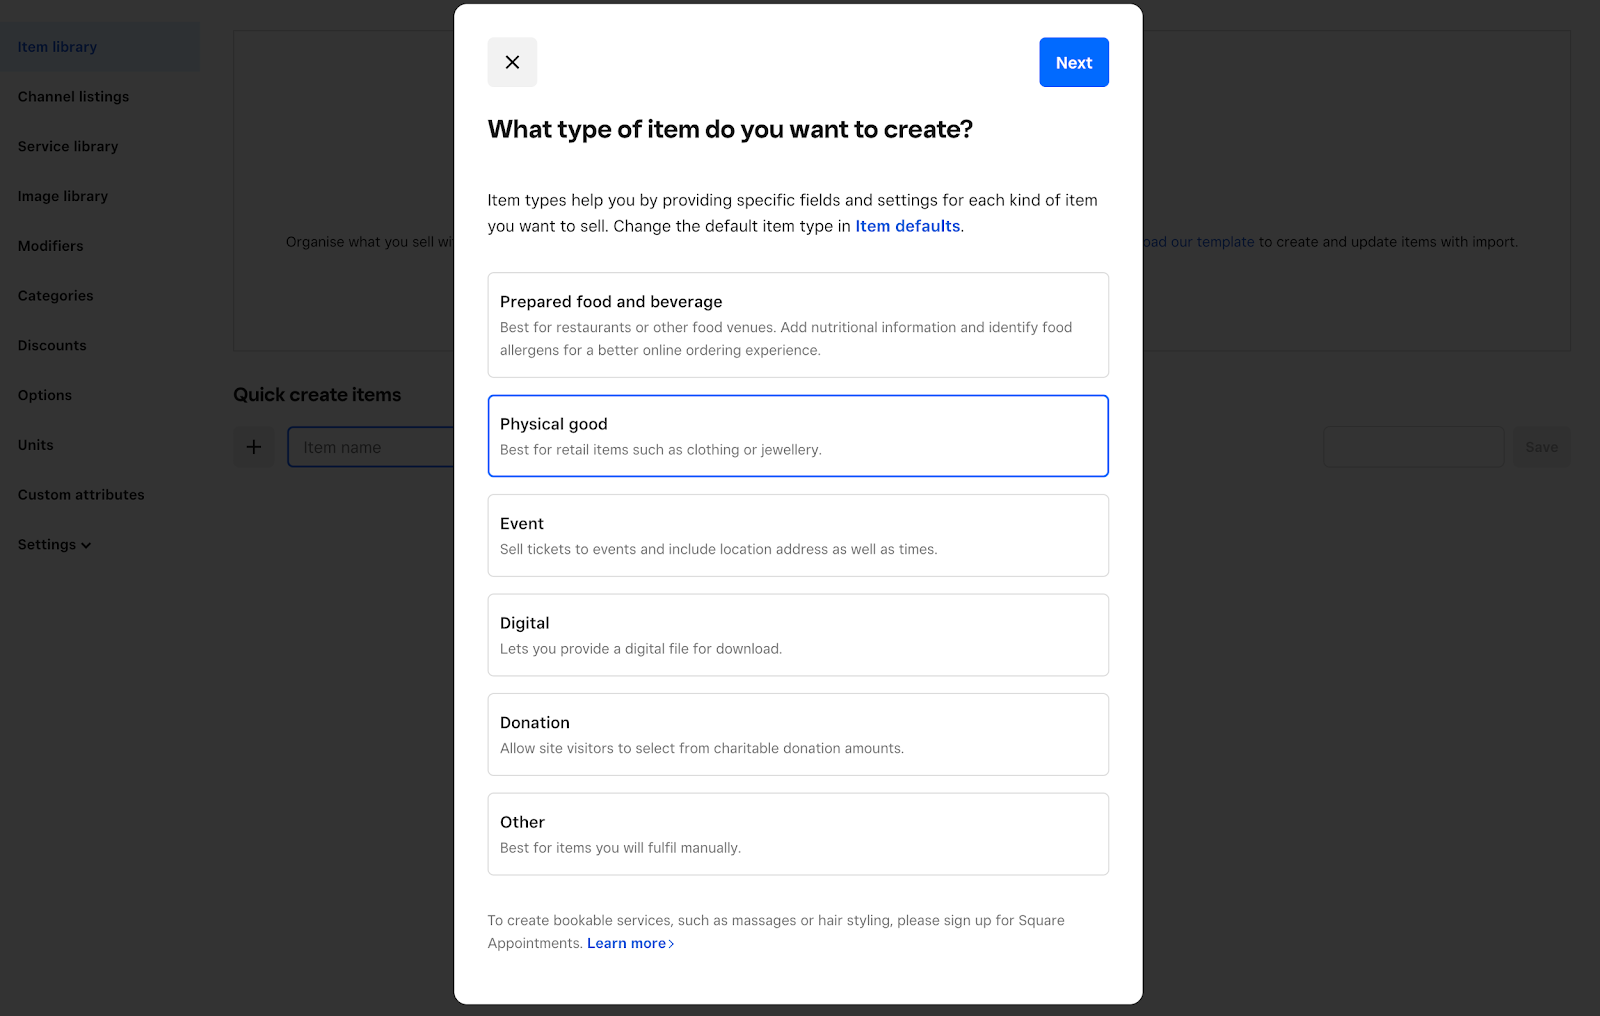Image resolution: width=1600 pixels, height=1016 pixels.
Task: Select Prepared food and beverage option
Action: pyautogui.click(x=798, y=325)
